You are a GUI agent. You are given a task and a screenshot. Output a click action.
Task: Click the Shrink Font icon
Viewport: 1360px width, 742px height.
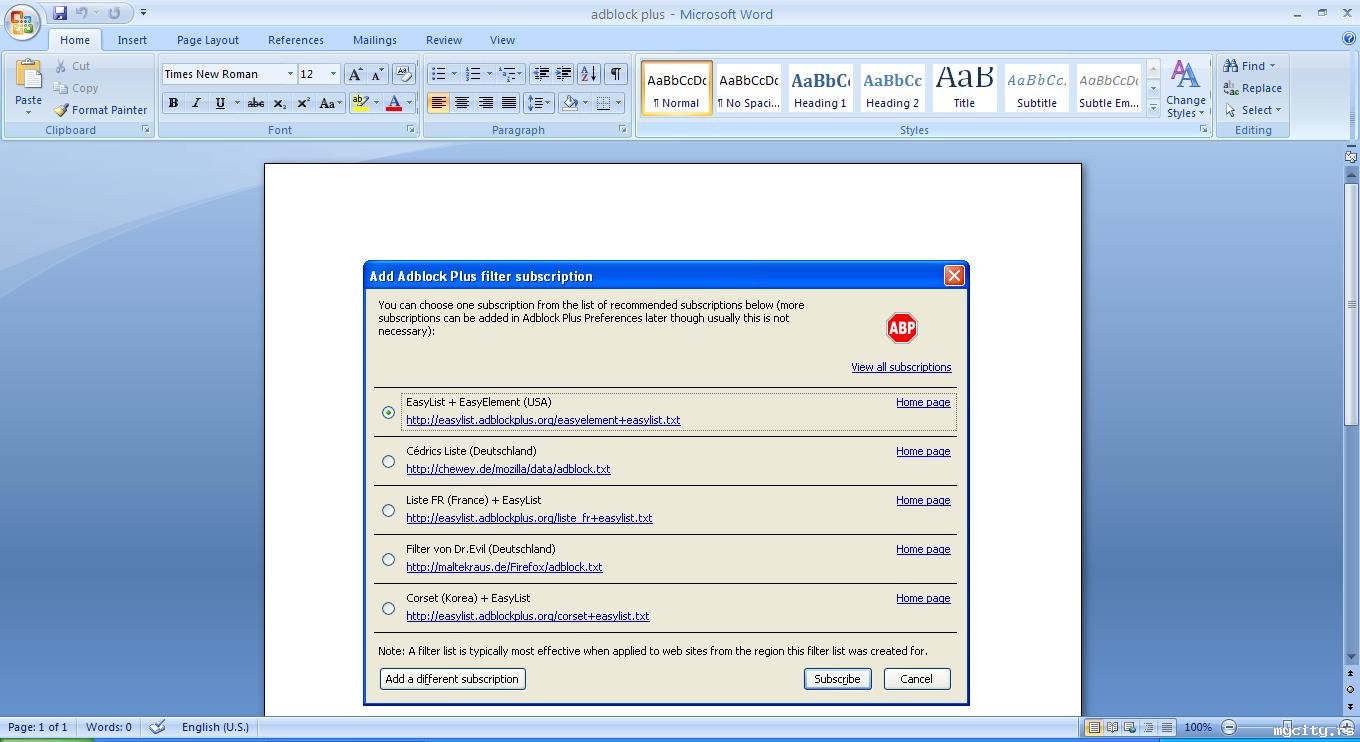pyautogui.click(x=377, y=74)
